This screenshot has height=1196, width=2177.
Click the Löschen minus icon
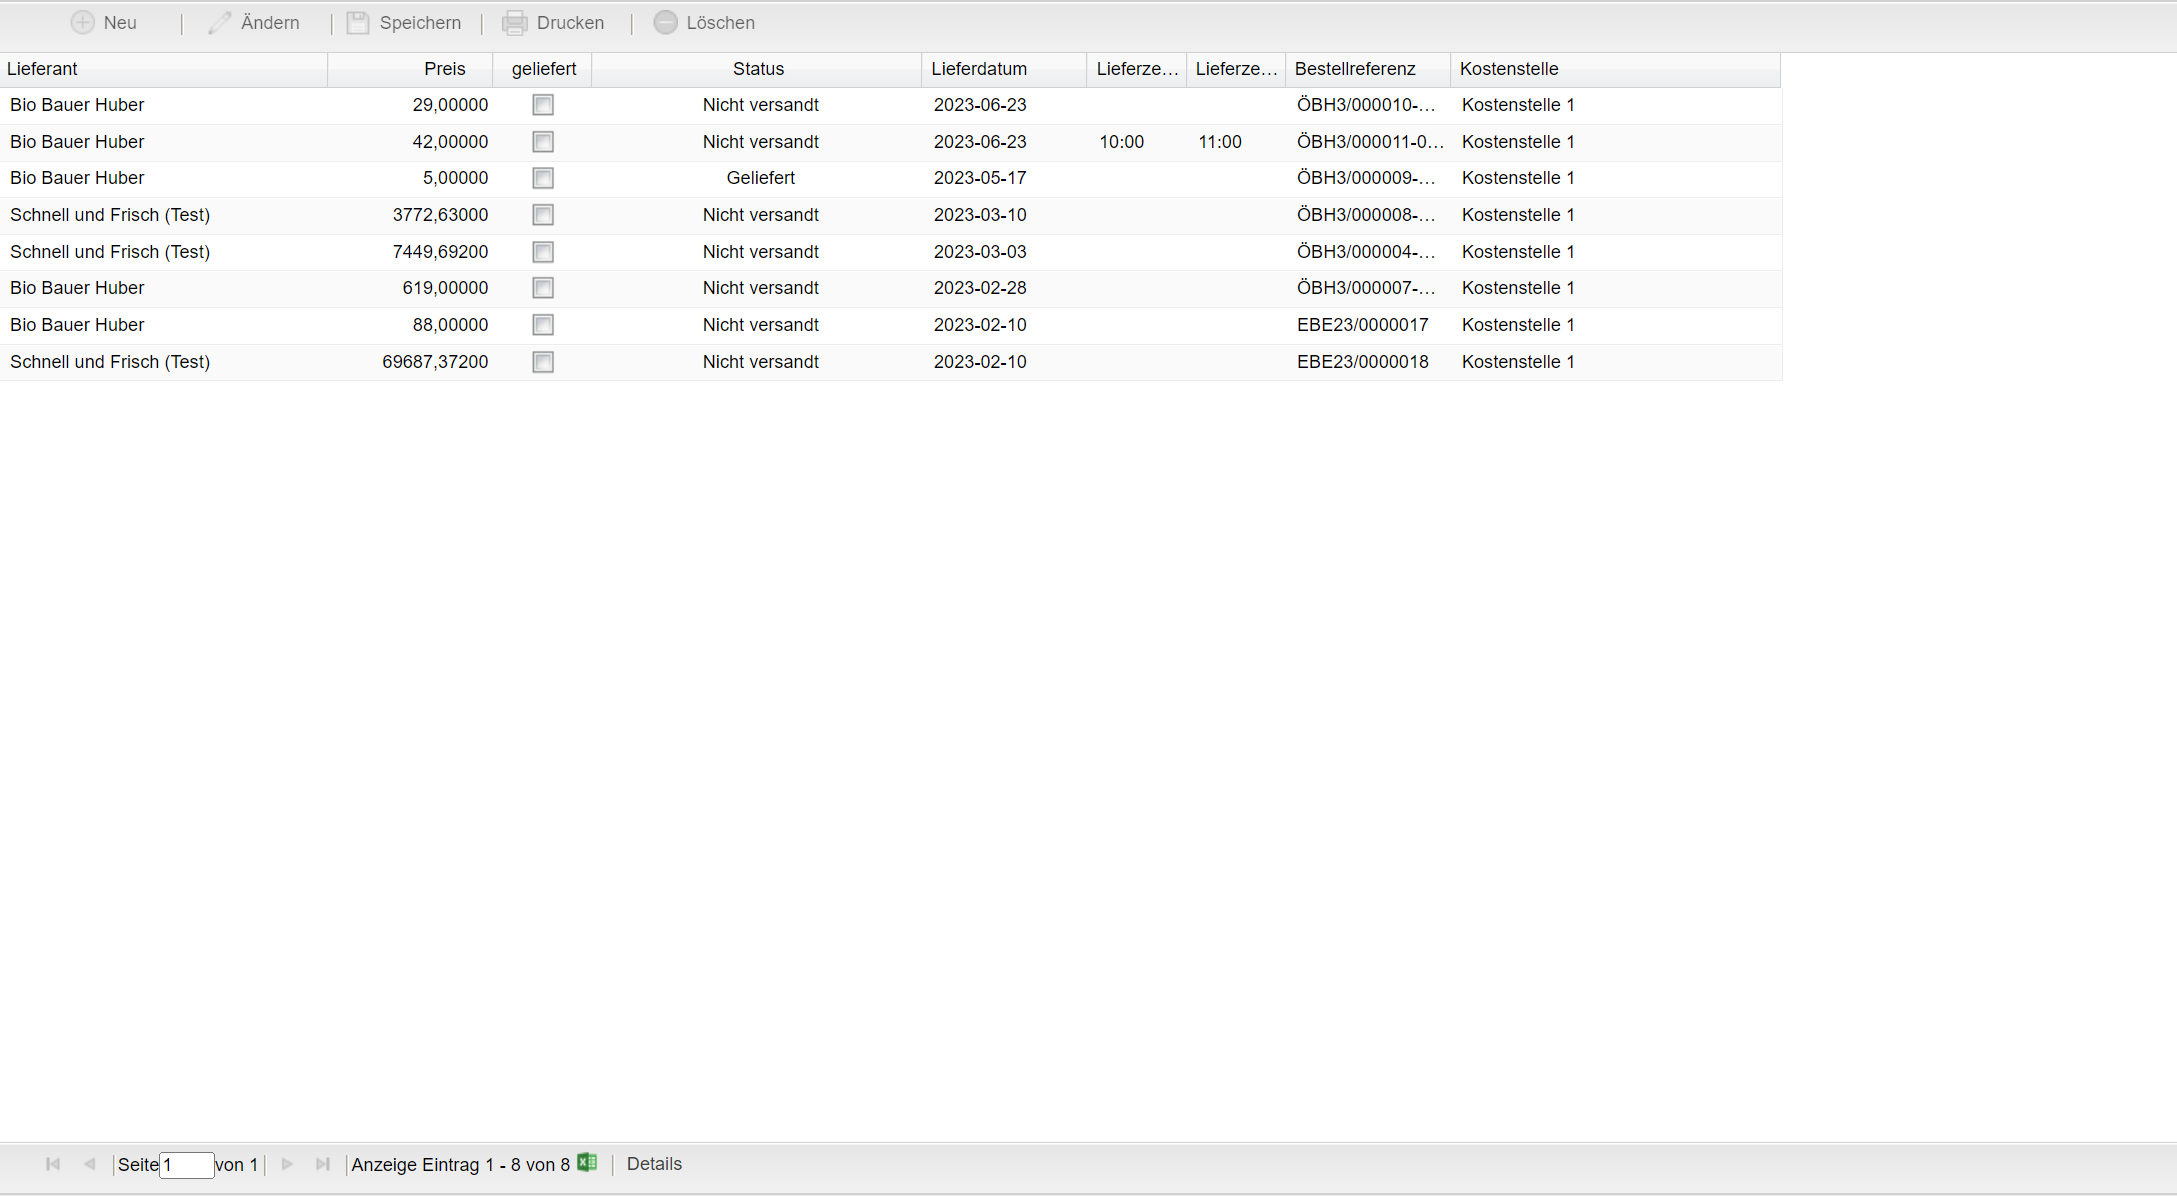[666, 22]
